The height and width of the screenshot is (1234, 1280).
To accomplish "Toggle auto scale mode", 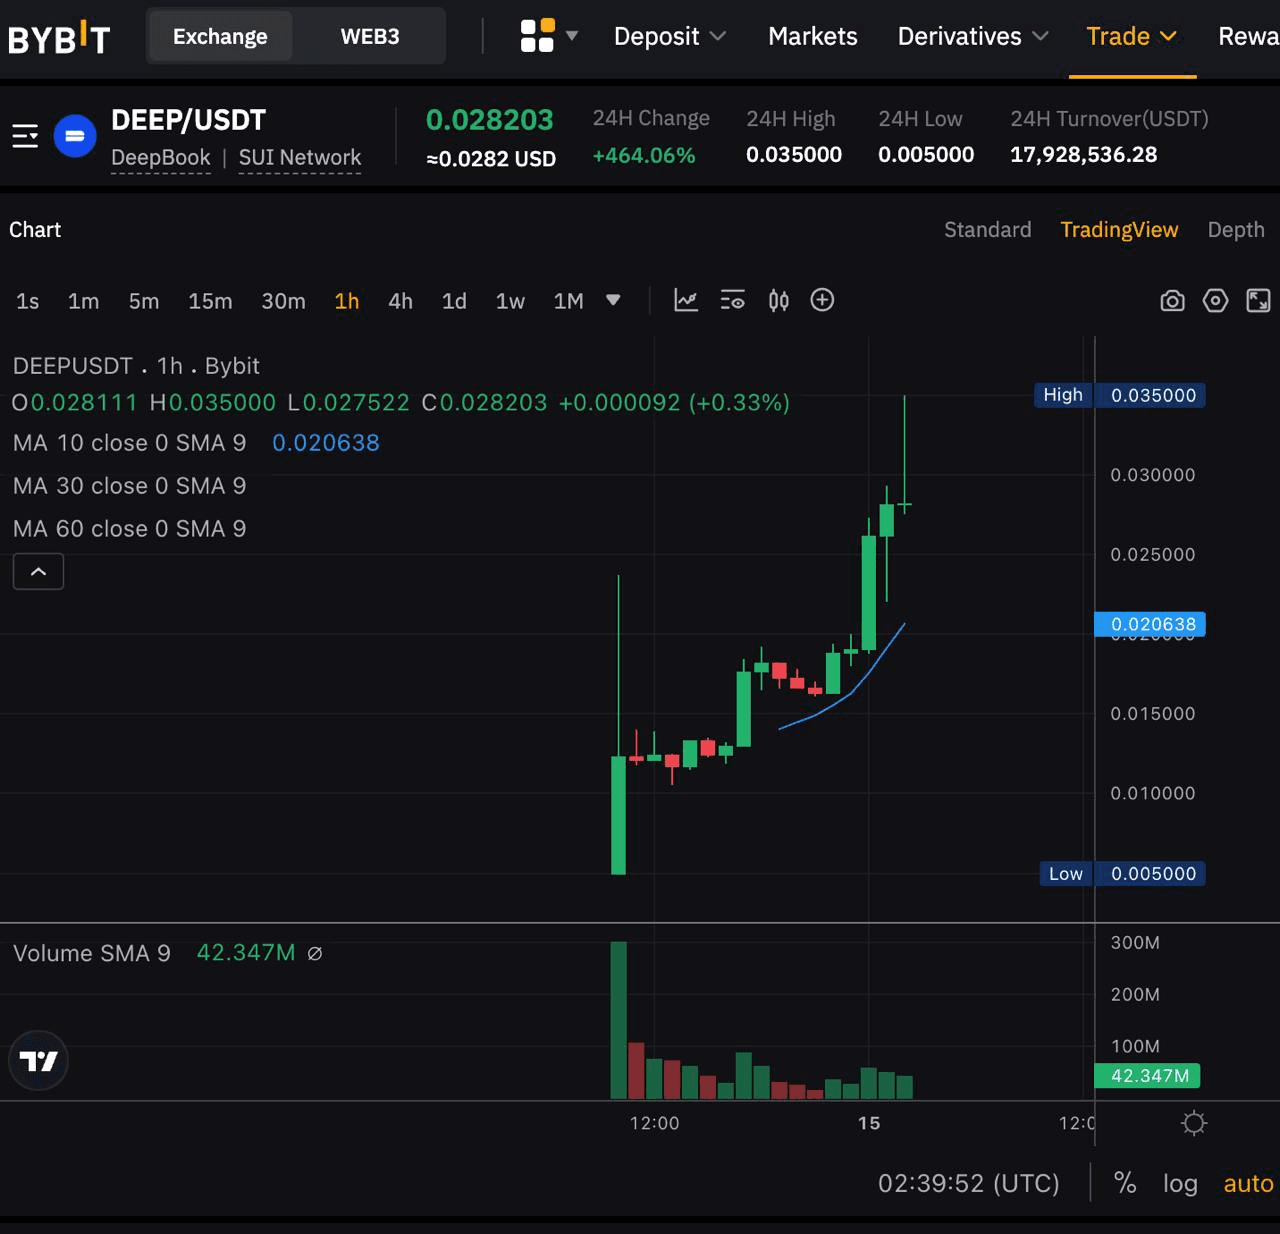I will coord(1248,1184).
